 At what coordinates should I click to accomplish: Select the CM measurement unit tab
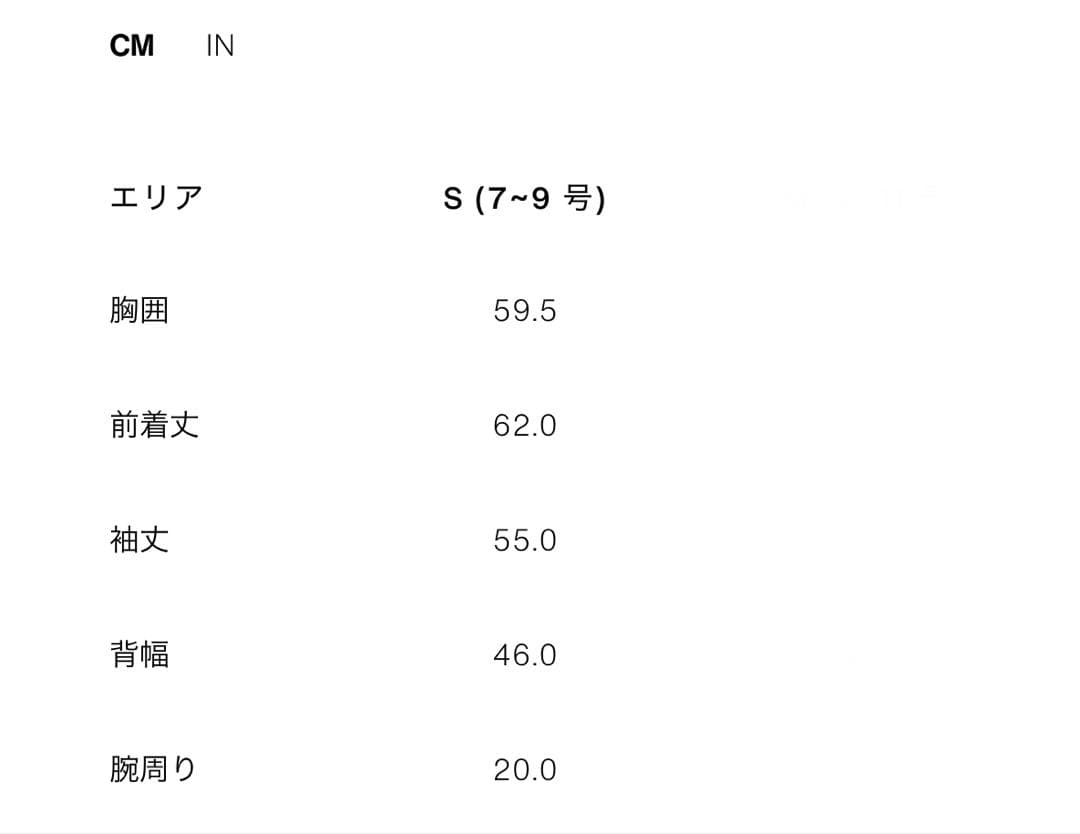(133, 44)
